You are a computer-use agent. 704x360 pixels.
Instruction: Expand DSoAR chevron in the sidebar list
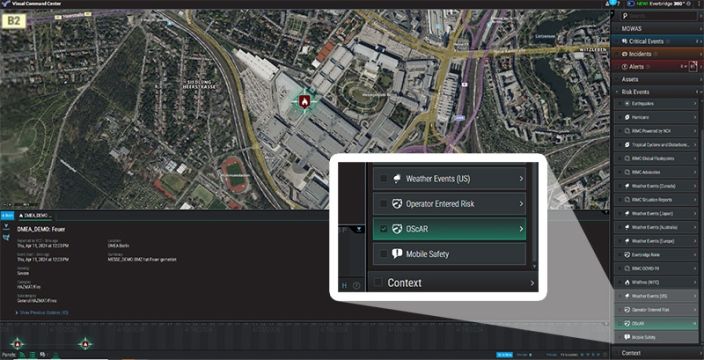pos(695,323)
